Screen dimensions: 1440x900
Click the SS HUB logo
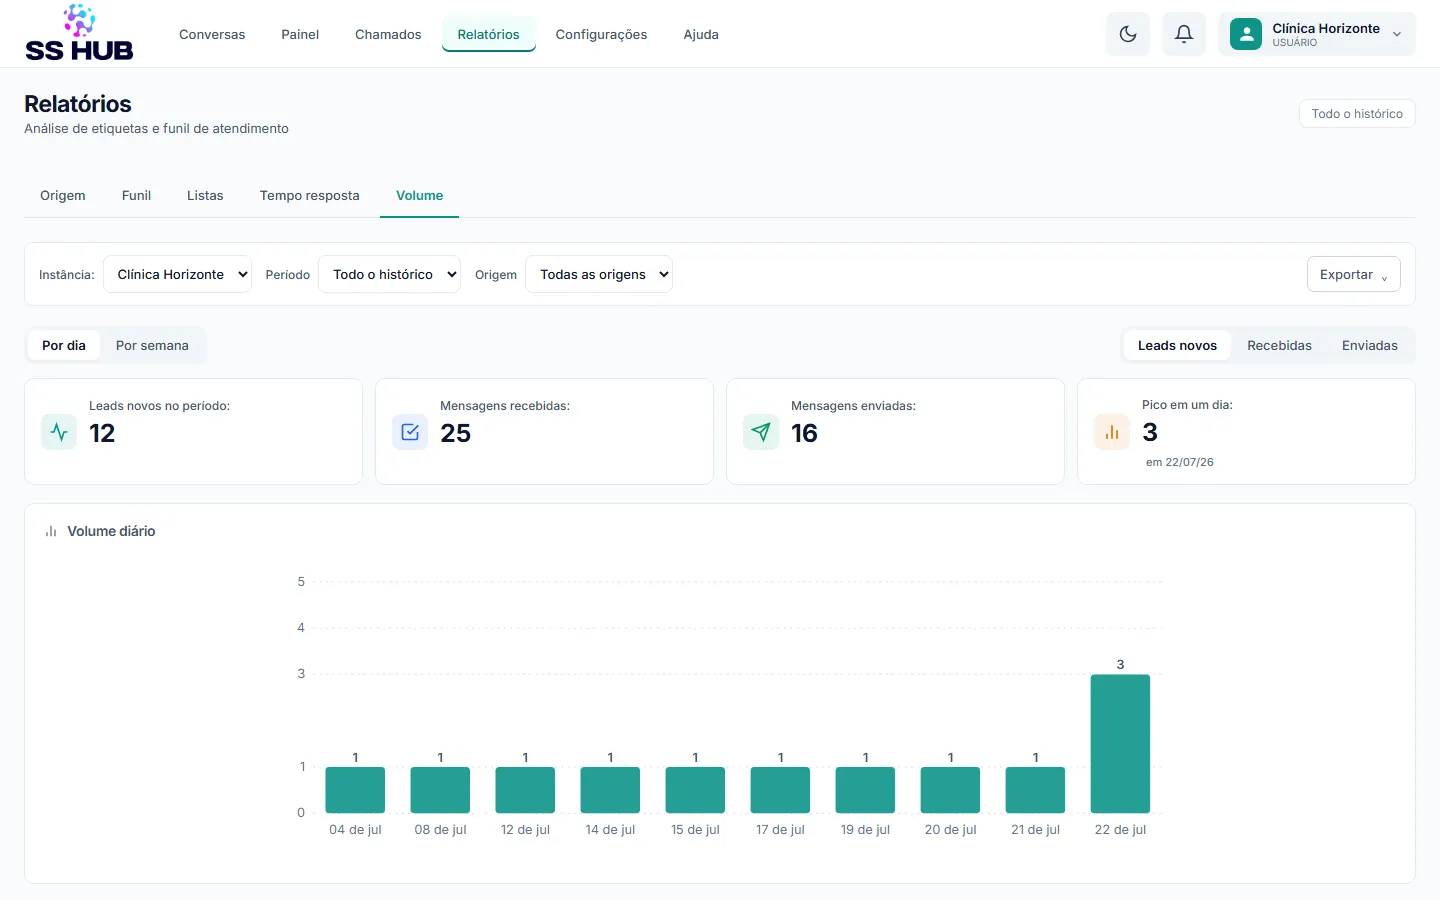tap(79, 33)
